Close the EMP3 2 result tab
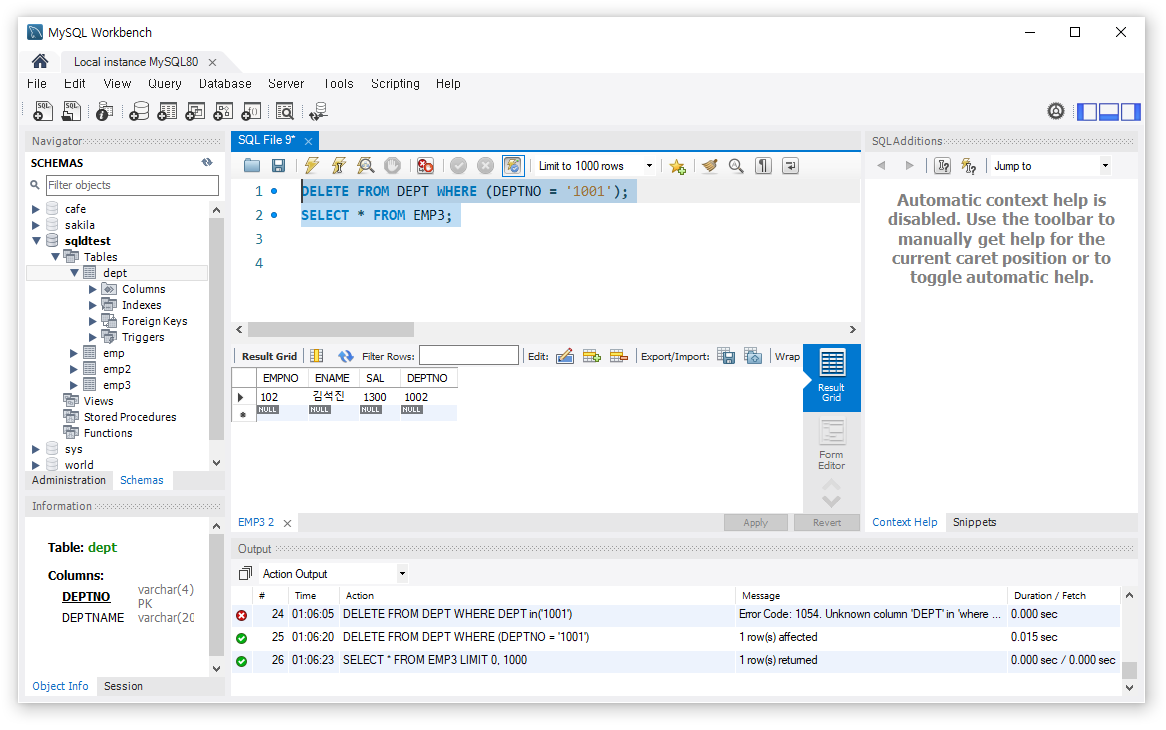The height and width of the screenshot is (730, 1166). pos(287,523)
